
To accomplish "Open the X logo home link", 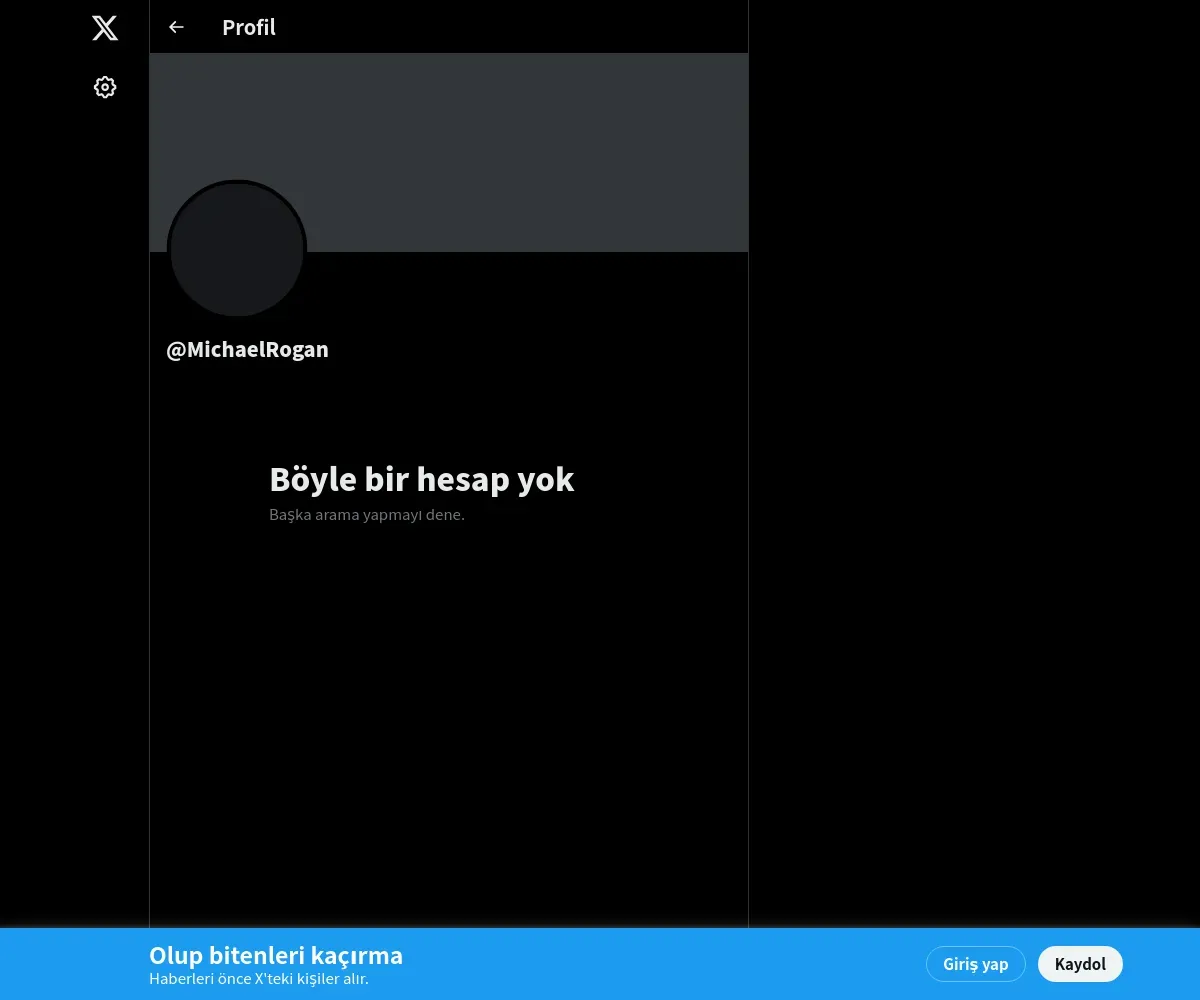I will point(105,28).
